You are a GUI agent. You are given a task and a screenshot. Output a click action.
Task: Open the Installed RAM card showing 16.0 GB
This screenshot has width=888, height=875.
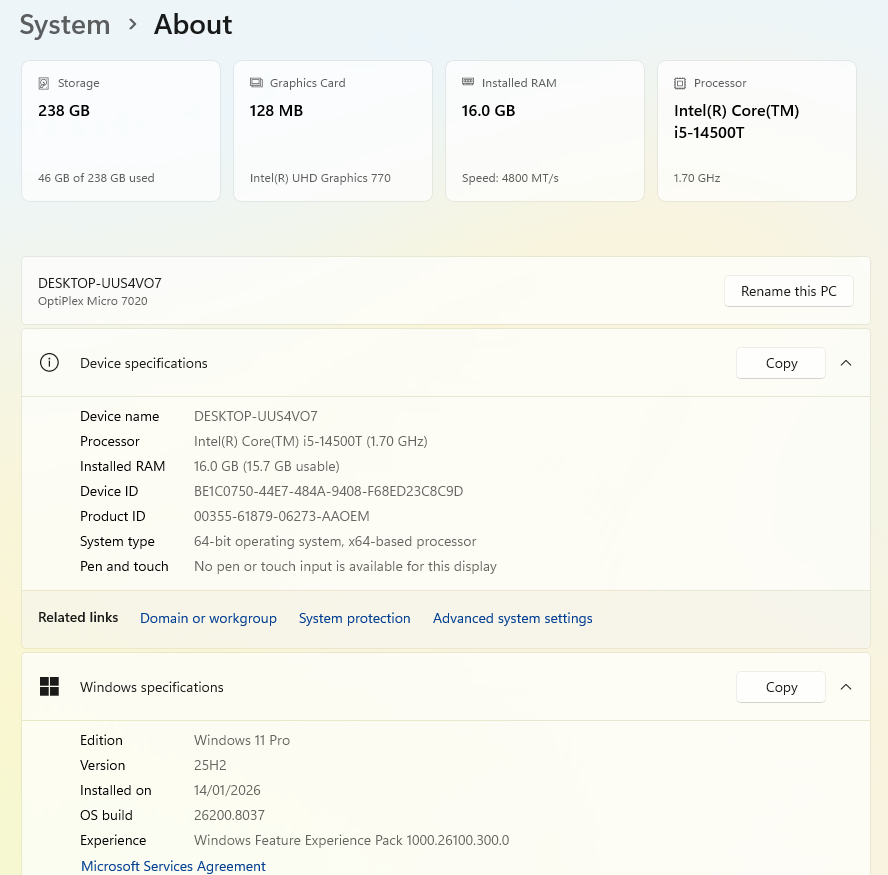pyautogui.click(x=545, y=131)
